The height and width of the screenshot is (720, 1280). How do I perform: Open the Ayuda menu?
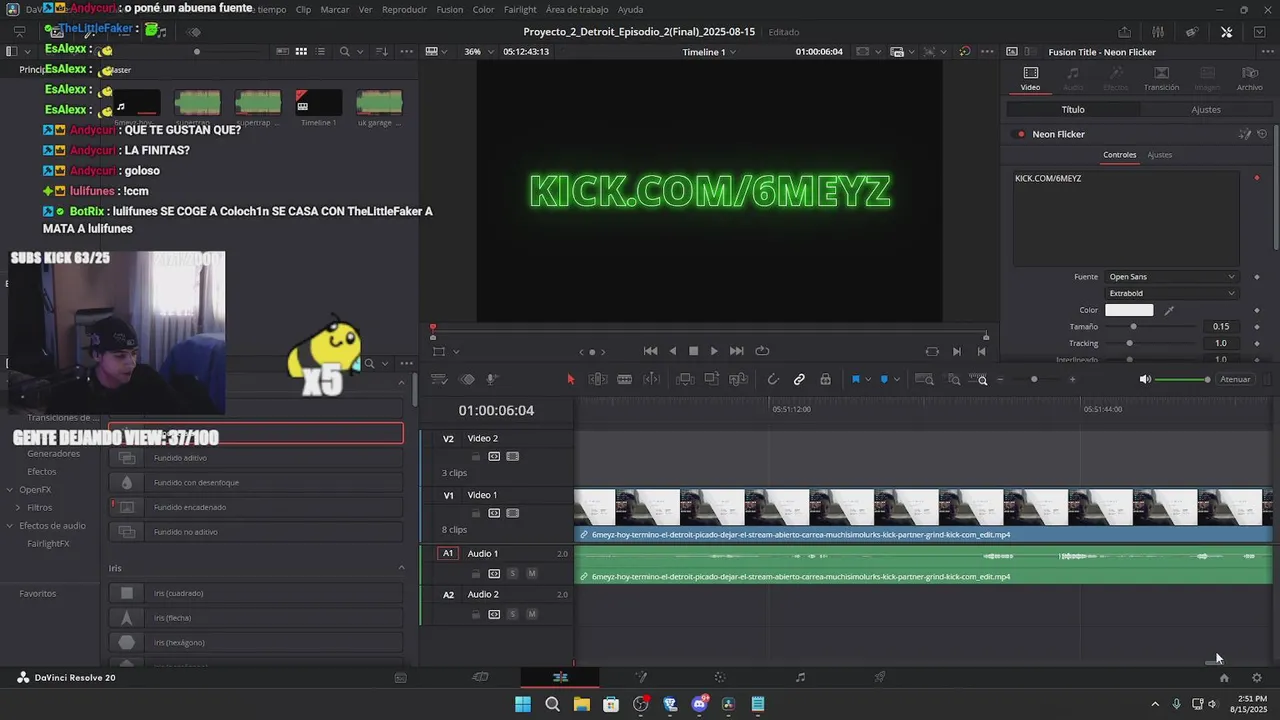coord(630,9)
